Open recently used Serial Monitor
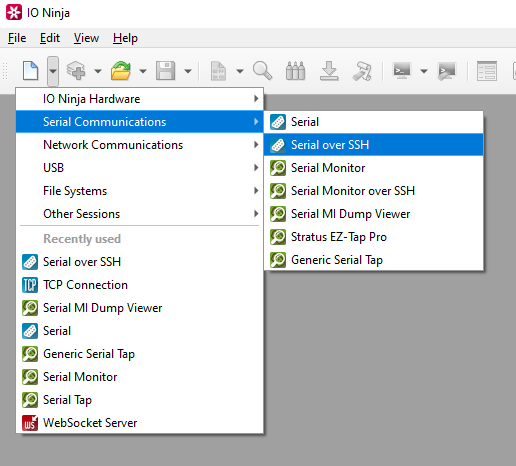This screenshot has height=466, width=516. 140,377
